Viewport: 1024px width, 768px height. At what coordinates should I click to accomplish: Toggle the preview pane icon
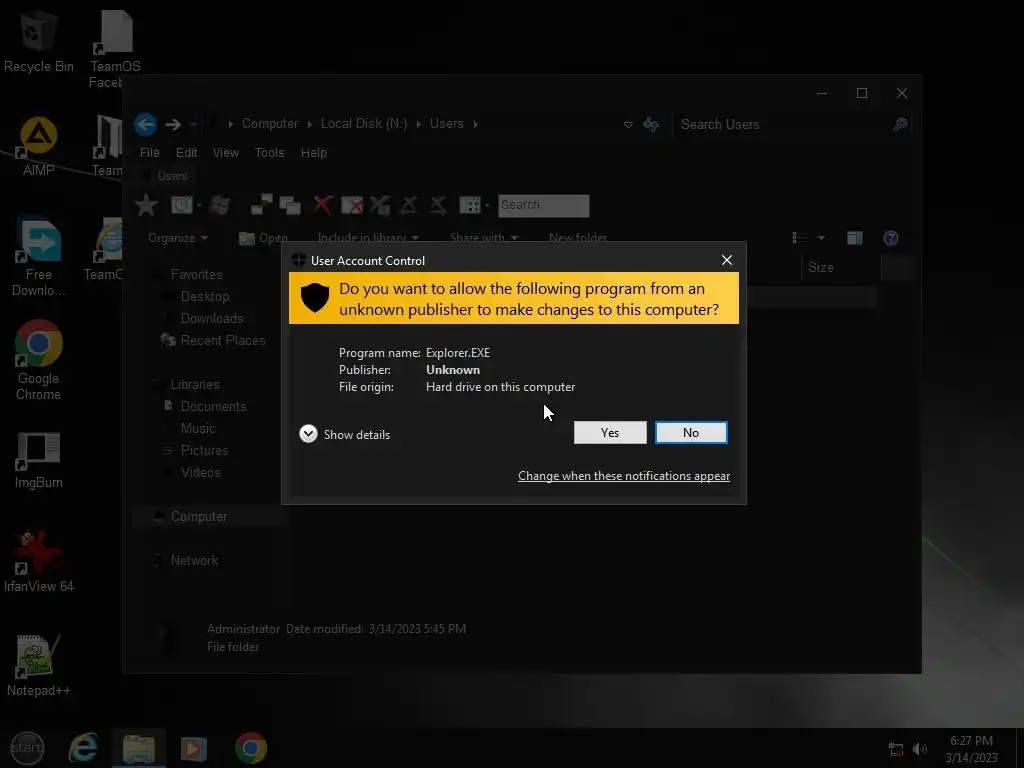(855, 238)
